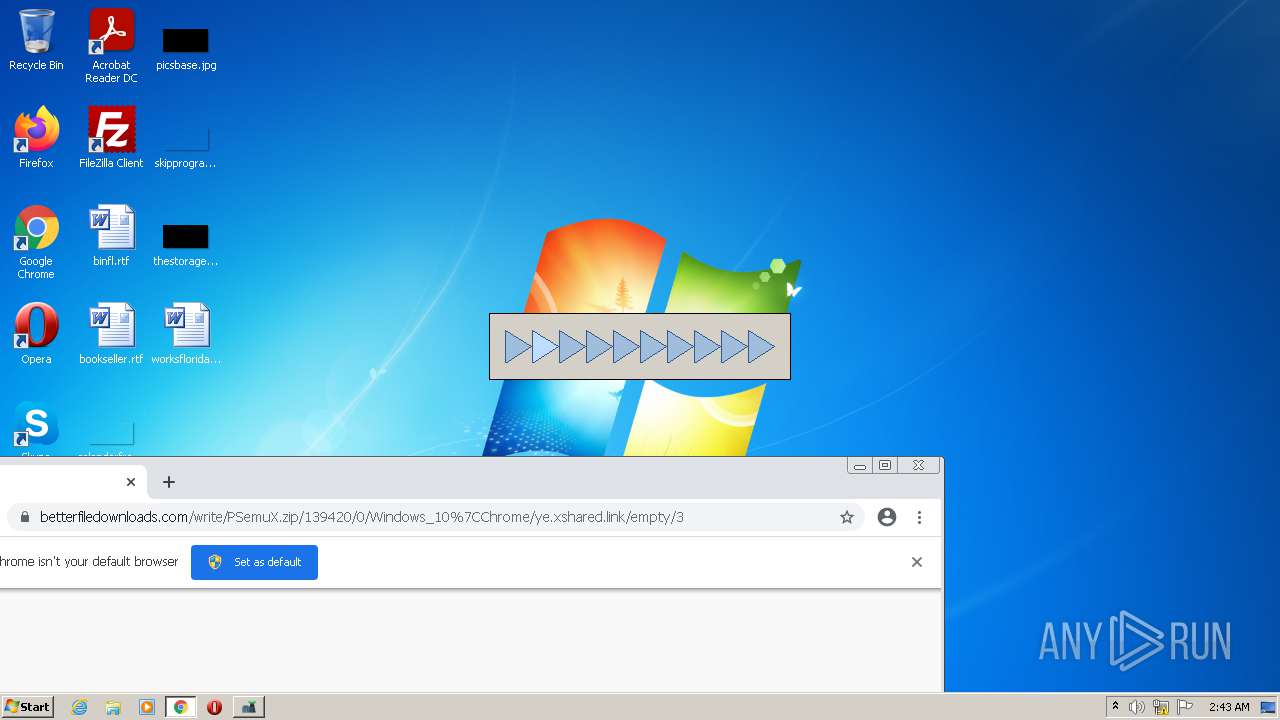This screenshot has height=720, width=1280.
Task: Maximize the Chrome window
Action: click(885, 466)
